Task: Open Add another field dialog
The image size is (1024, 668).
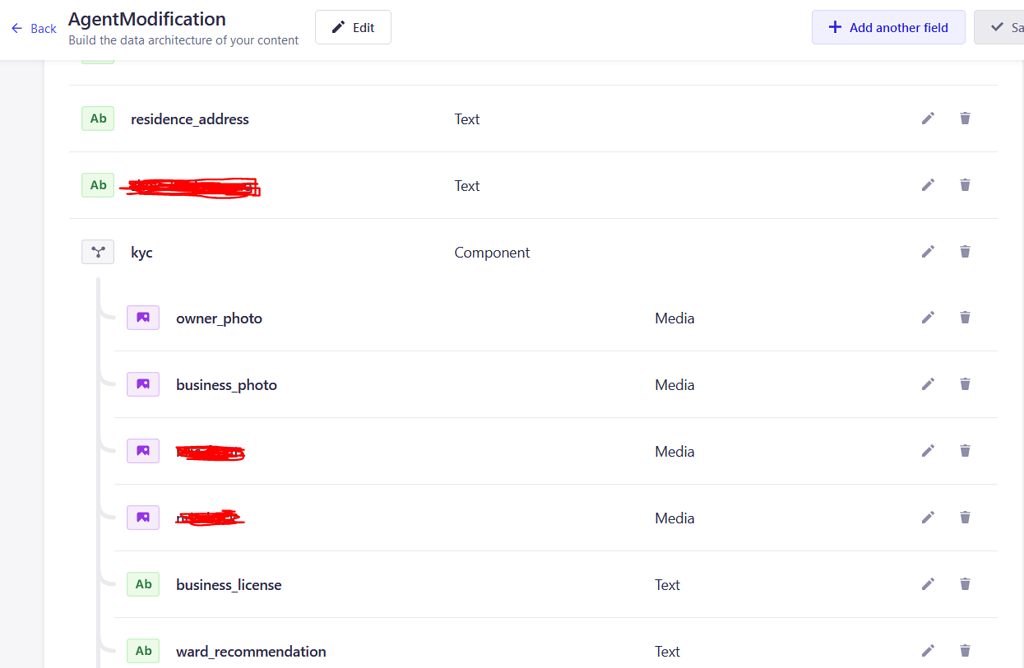Action: coord(888,27)
